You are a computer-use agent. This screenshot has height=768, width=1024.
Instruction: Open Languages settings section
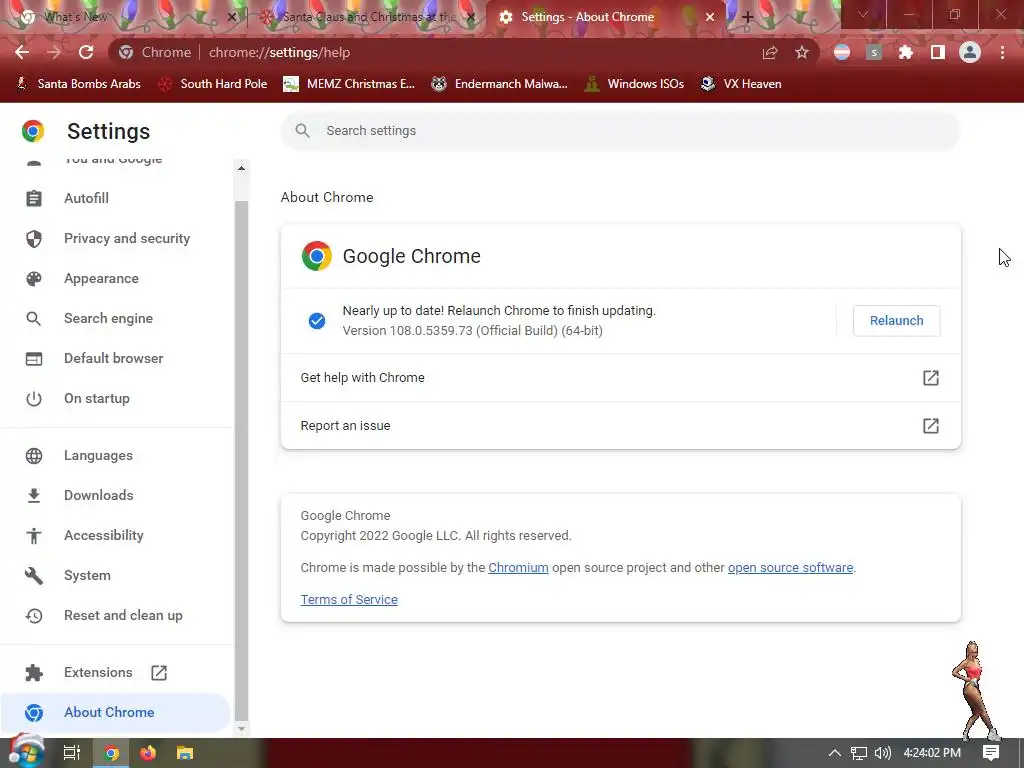tap(98, 455)
